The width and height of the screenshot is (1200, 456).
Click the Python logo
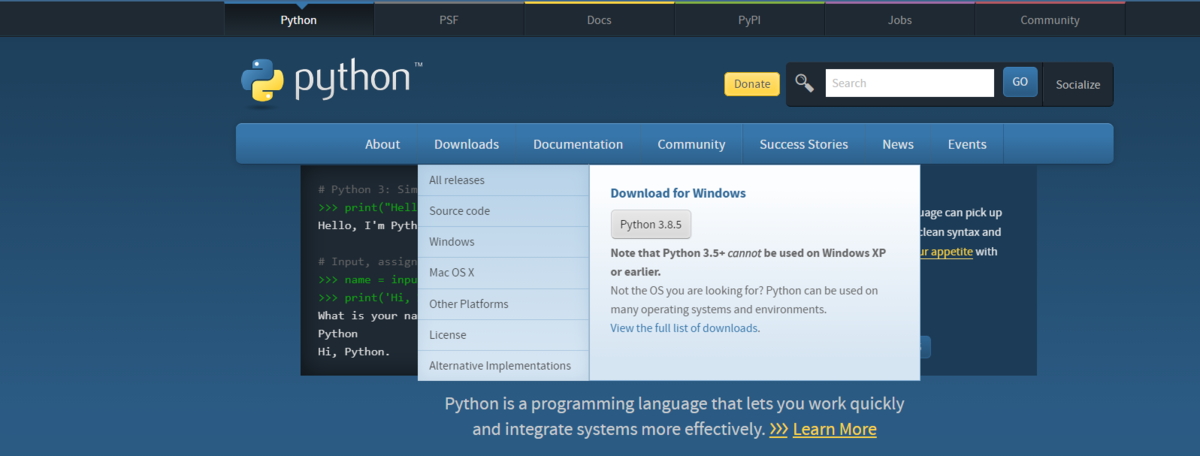pyautogui.click(x=331, y=82)
